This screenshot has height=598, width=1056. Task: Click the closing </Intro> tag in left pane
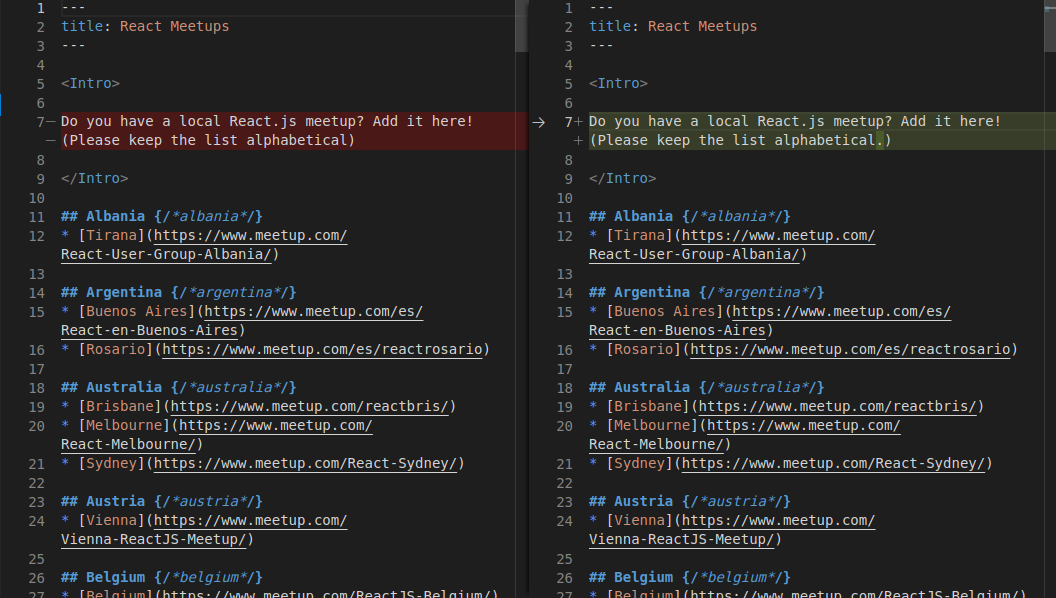pyautogui.click(x=95, y=178)
